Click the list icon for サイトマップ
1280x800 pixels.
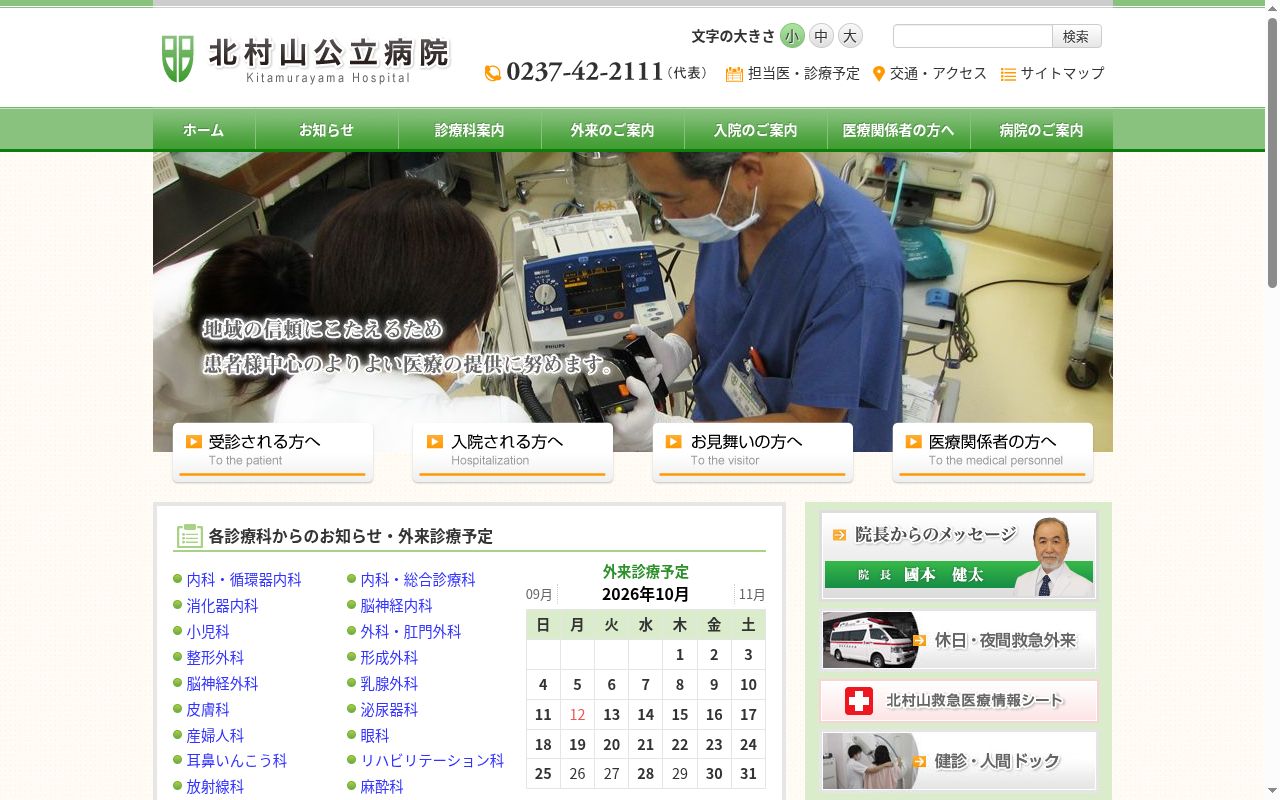pos(1008,74)
